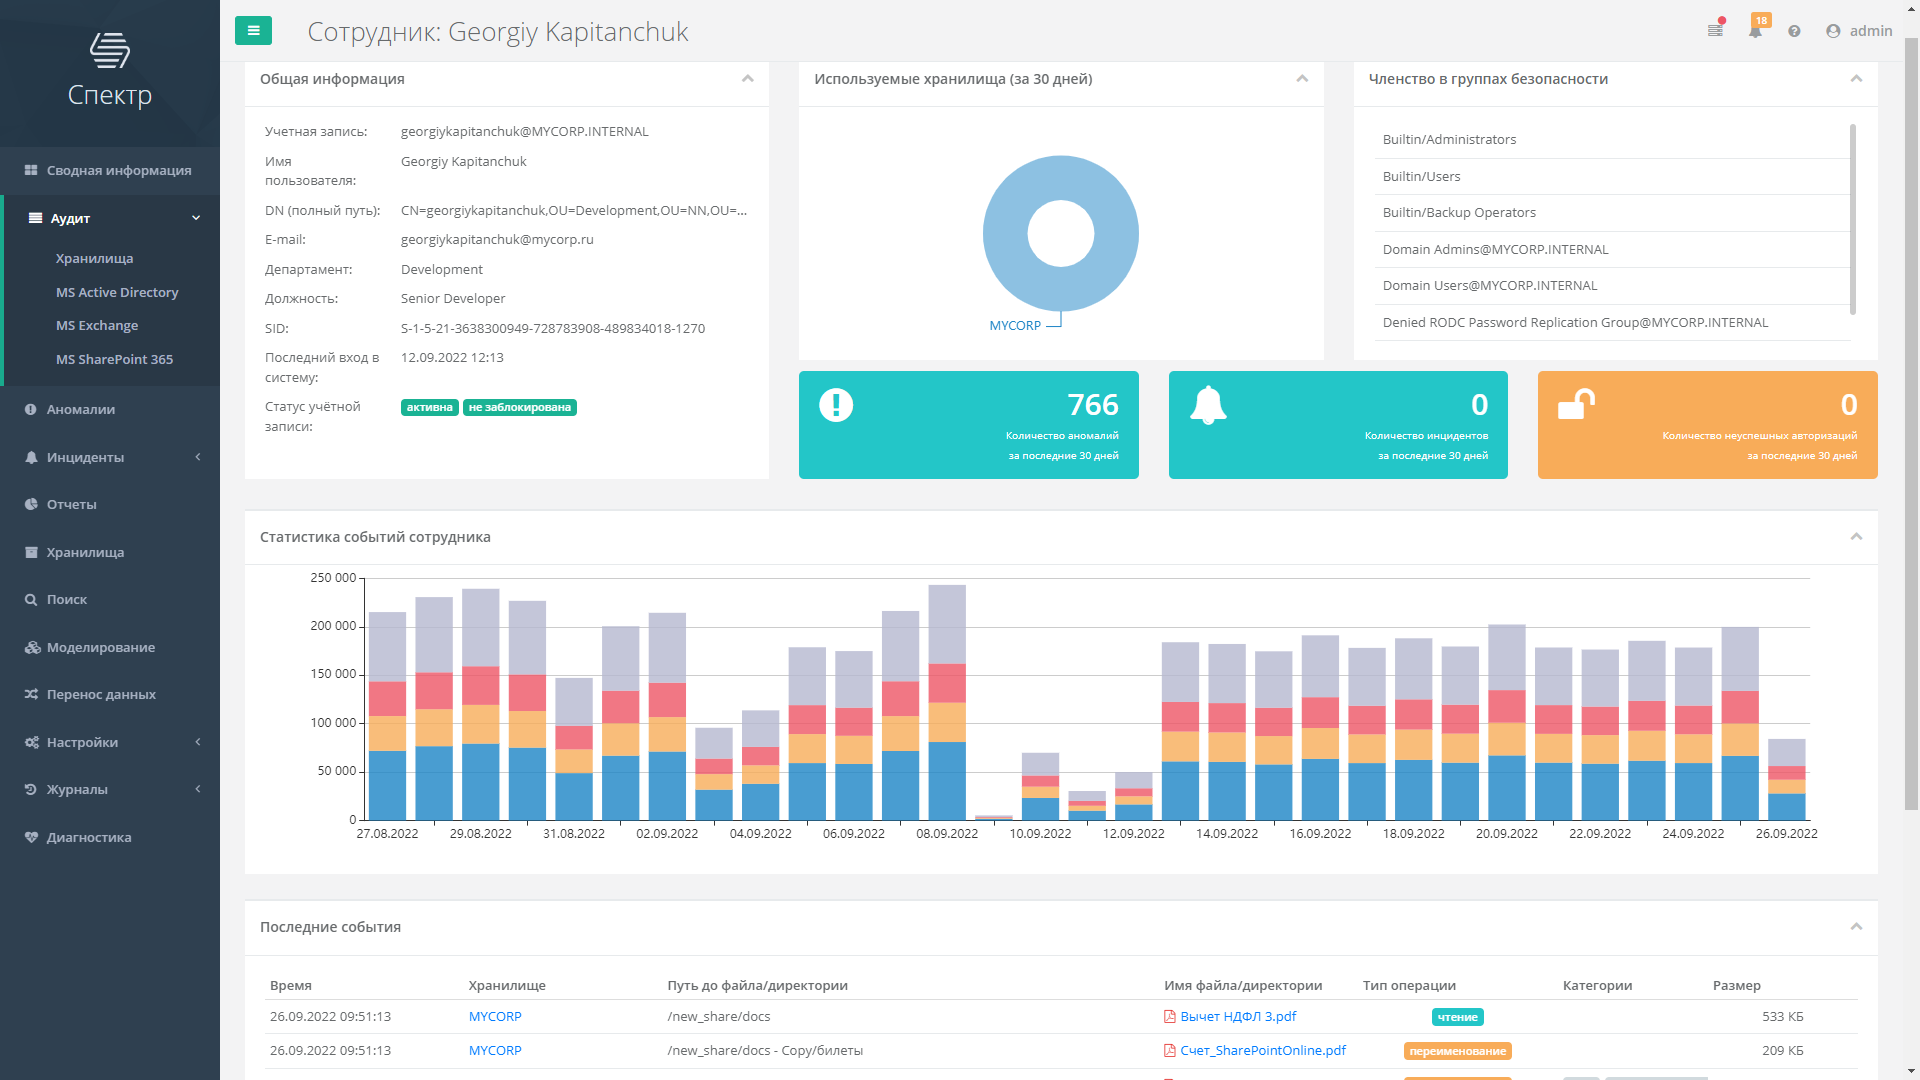Open the MS Active Directory menu item
This screenshot has width=1920, height=1080.
(x=117, y=292)
